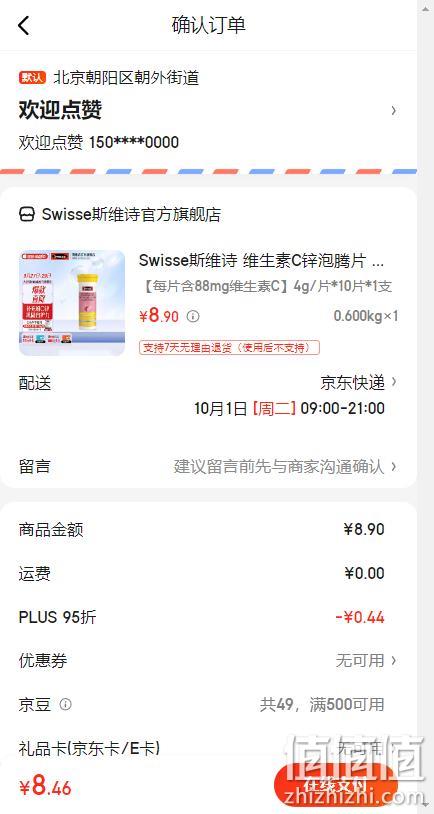The height and width of the screenshot is (814, 434).
Task: Open the 留言 message entry row
Action: [208, 466]
